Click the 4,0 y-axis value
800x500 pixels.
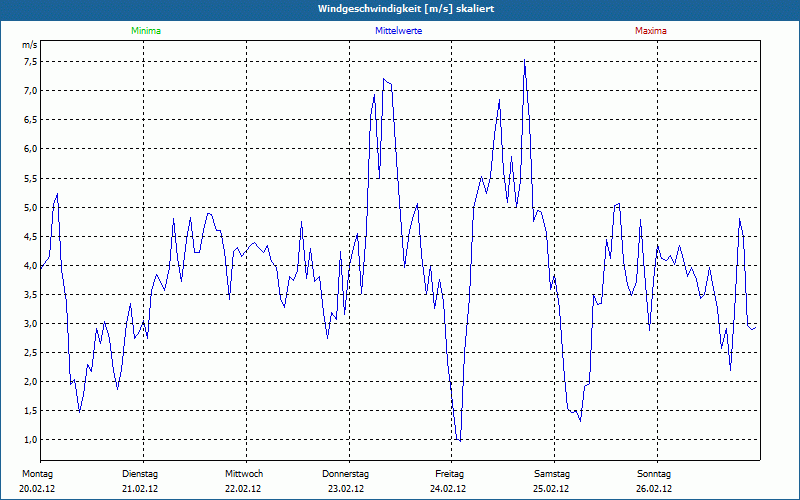click(x=30, y=265)
